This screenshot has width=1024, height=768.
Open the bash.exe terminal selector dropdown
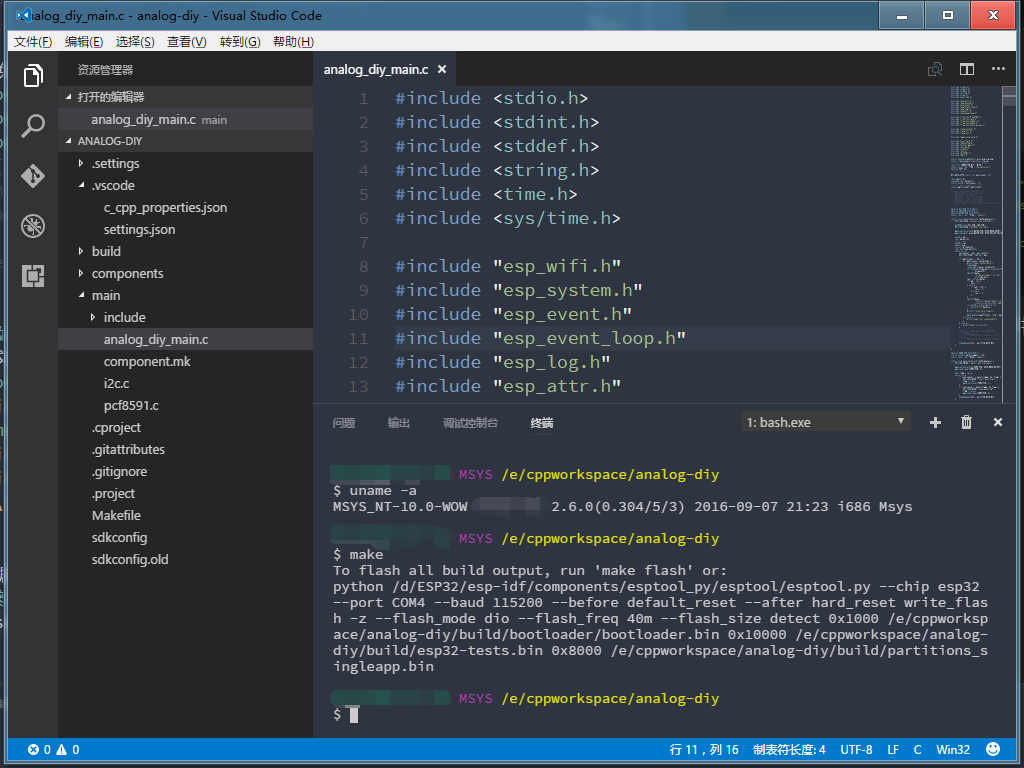826,423
